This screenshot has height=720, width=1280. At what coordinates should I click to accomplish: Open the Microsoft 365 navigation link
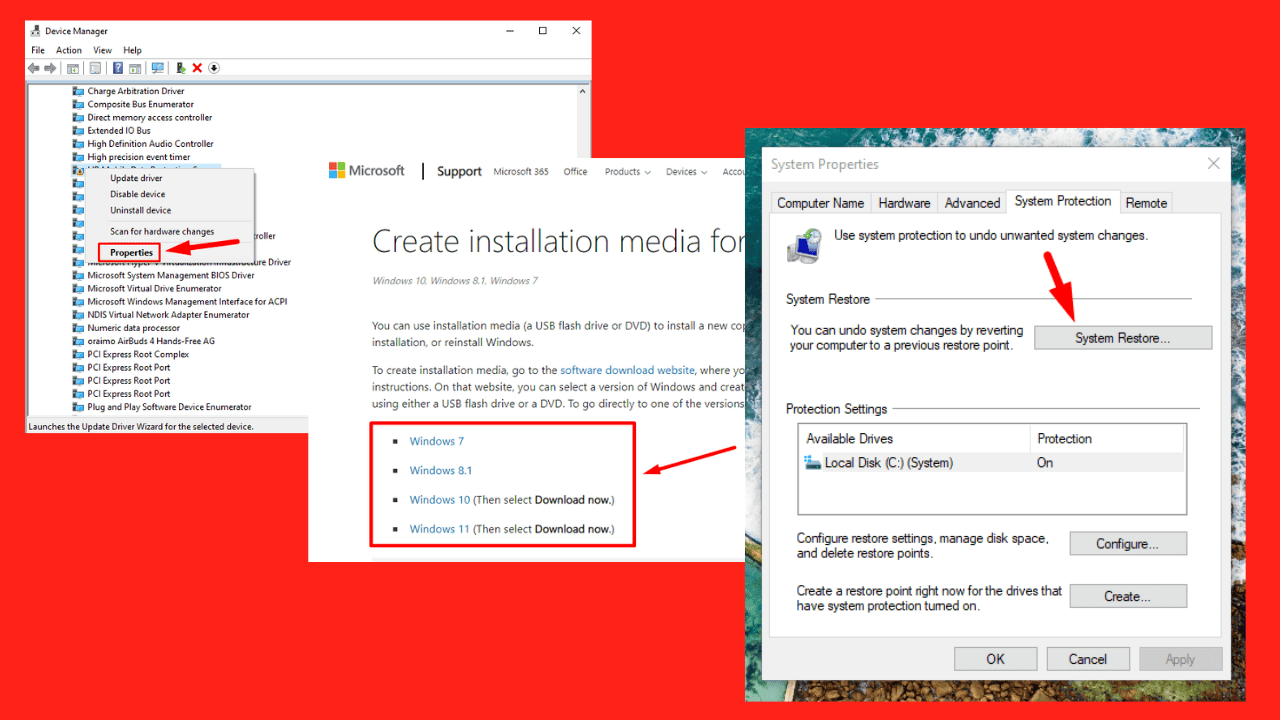click(x=521, y=172)
